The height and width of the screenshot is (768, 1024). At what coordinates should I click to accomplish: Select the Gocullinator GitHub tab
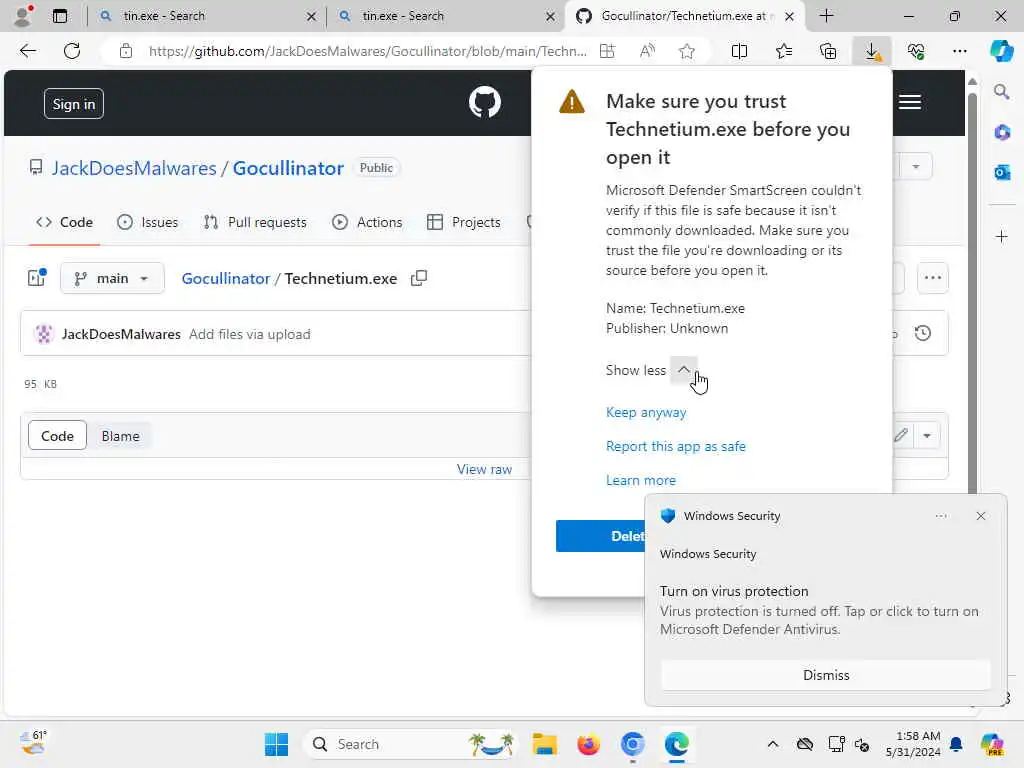682,16
